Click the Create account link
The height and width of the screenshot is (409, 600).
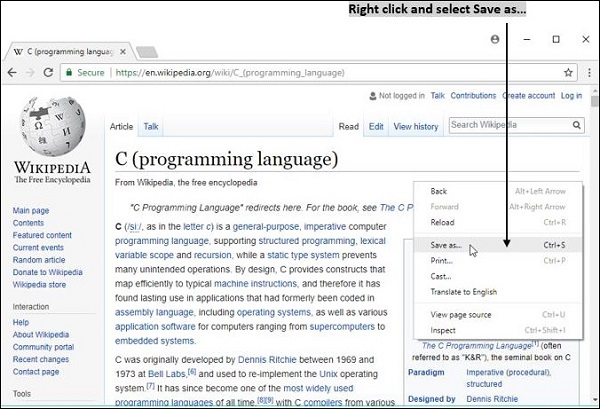tap(529, 96)
